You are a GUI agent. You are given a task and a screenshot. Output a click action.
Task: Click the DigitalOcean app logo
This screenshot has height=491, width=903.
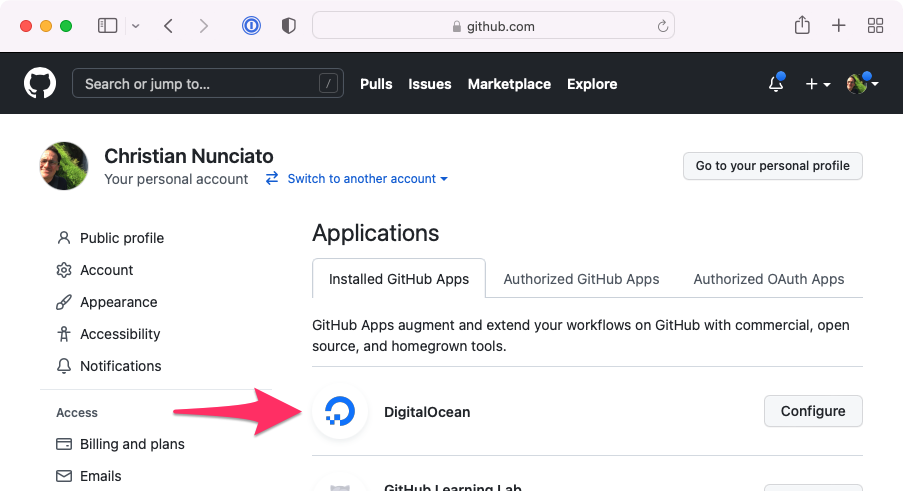tap(340, 412)
